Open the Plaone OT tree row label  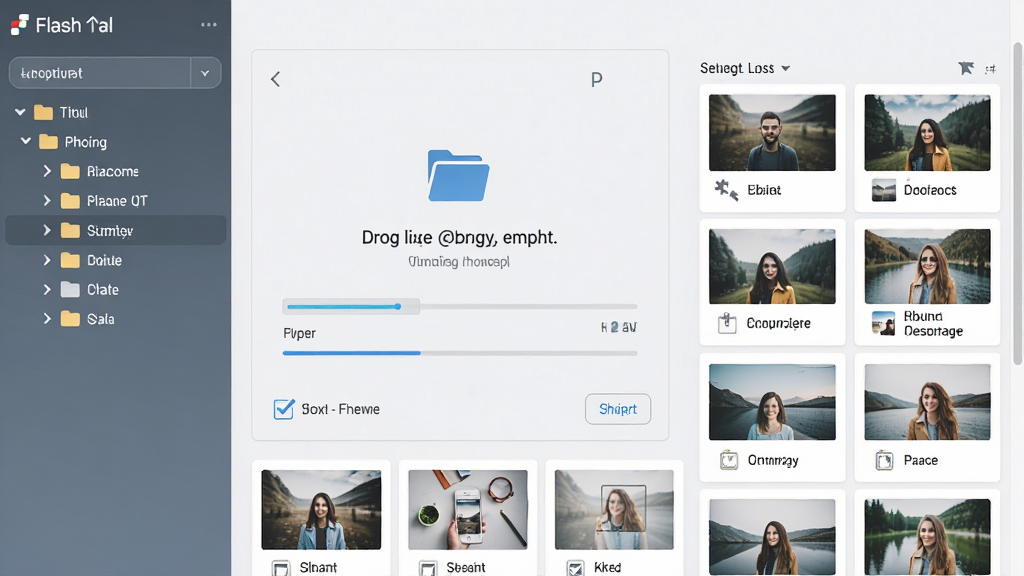click(118, 200)
